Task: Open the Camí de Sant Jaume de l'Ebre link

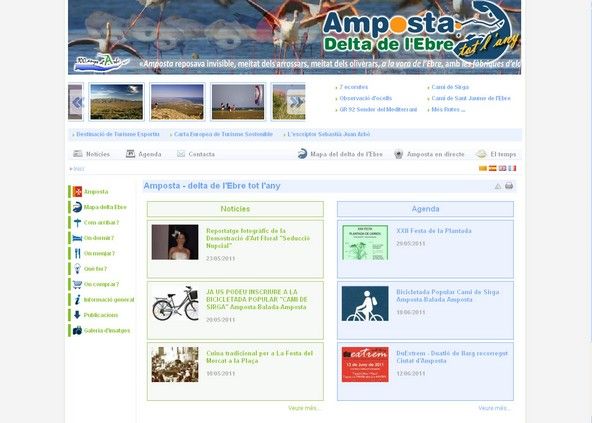Action: point(471,98)
